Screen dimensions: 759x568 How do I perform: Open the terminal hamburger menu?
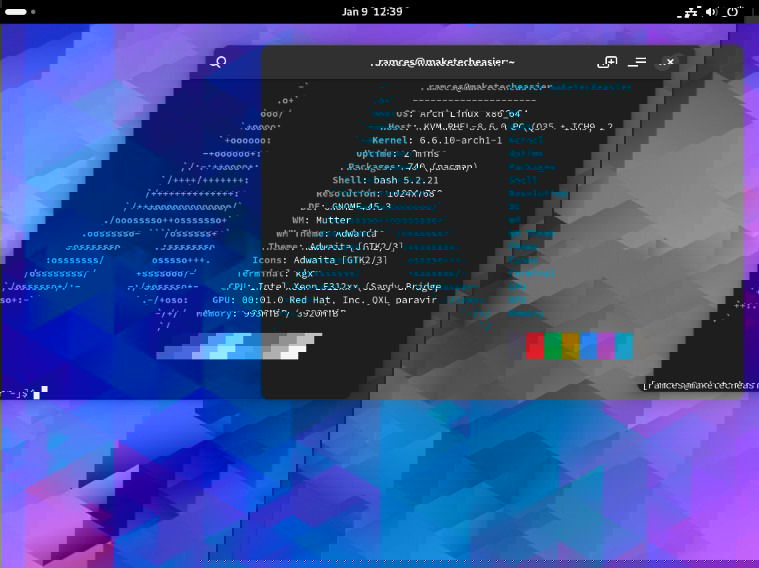pos(637,62)
